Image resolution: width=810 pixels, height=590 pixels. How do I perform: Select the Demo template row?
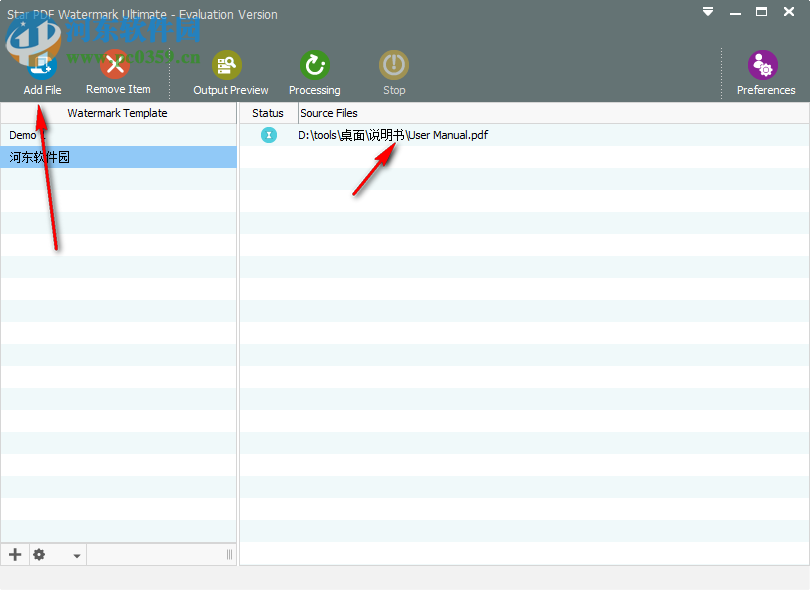coord(119,135)
